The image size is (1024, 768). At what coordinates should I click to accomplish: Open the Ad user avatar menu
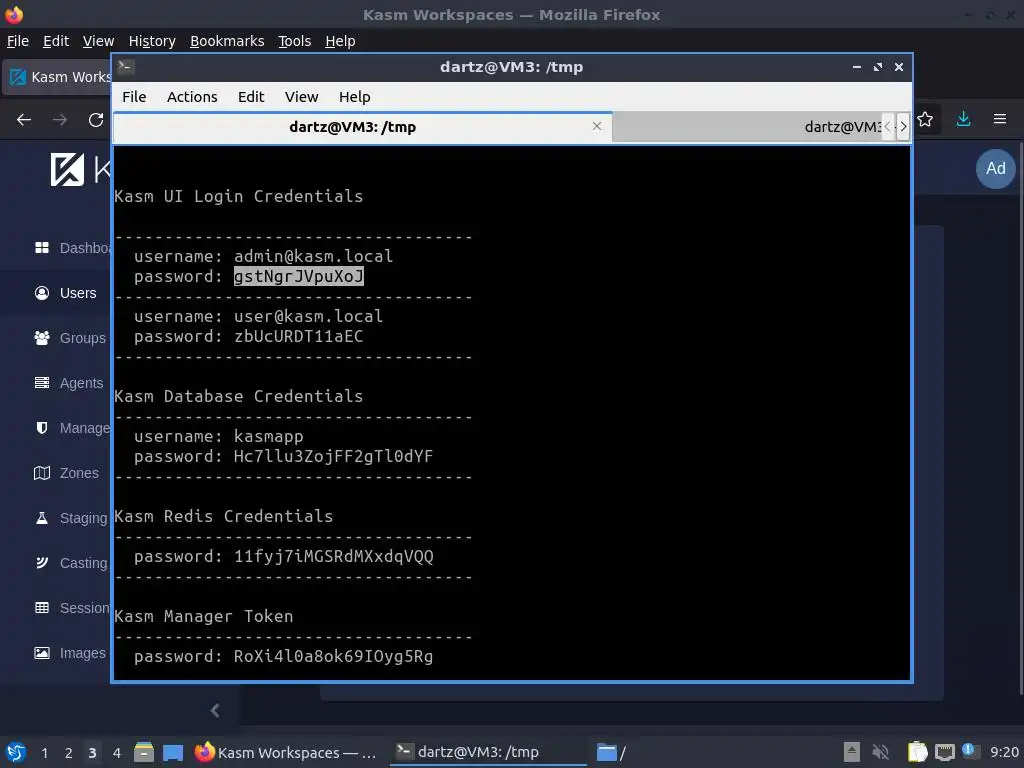pos(995,168)
